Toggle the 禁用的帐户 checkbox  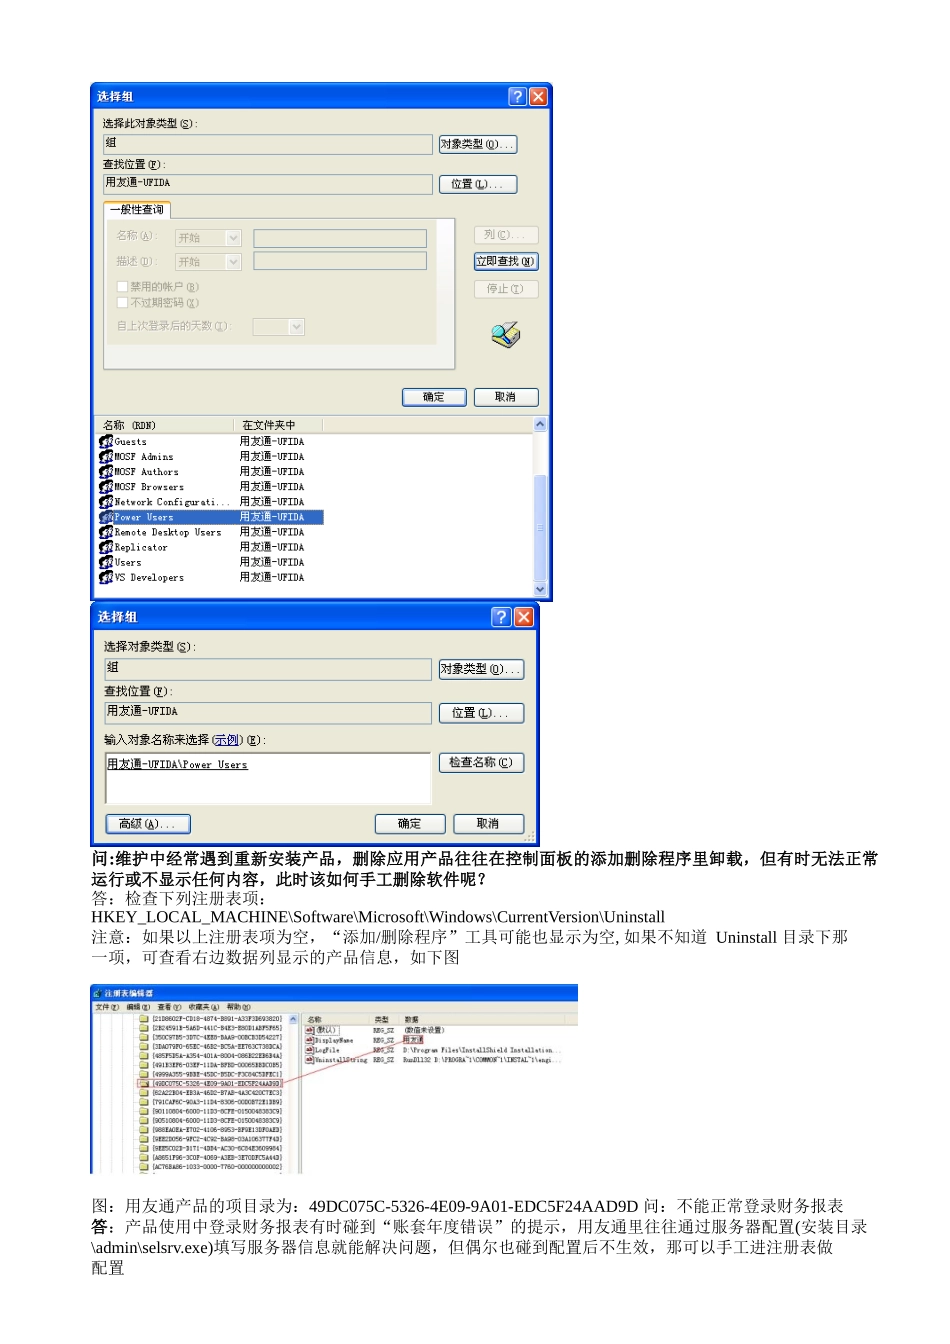point(122,287)
